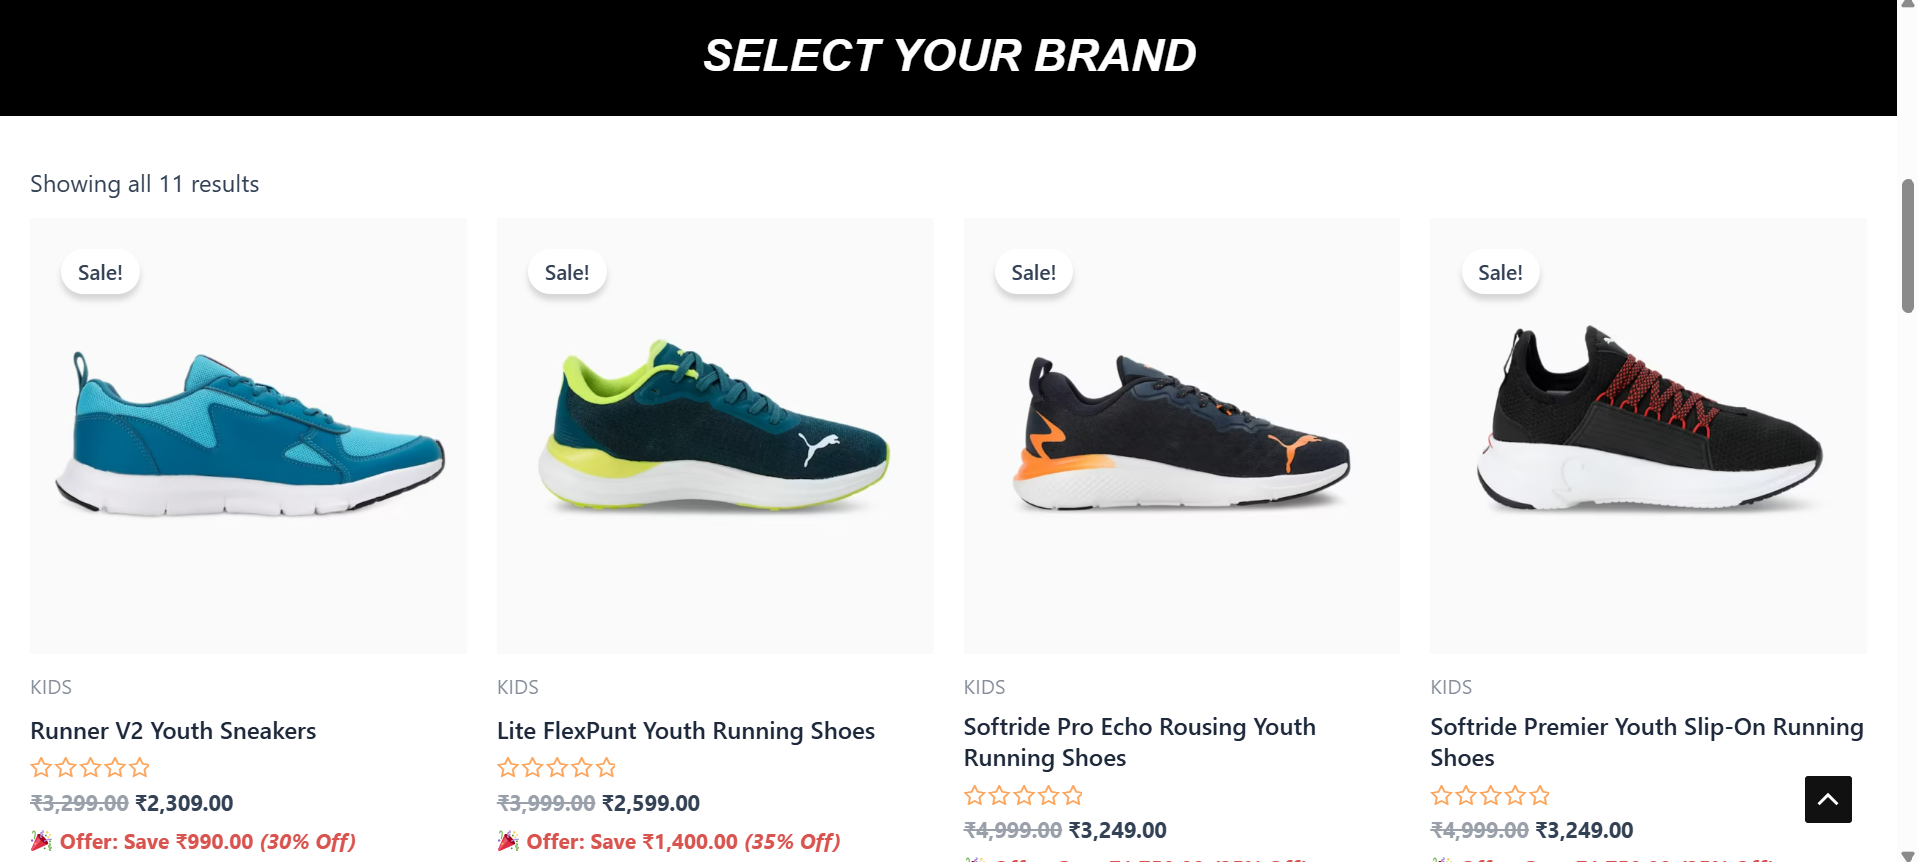Open the Runner V2 Youth Sneakers link

coord(173,731)
